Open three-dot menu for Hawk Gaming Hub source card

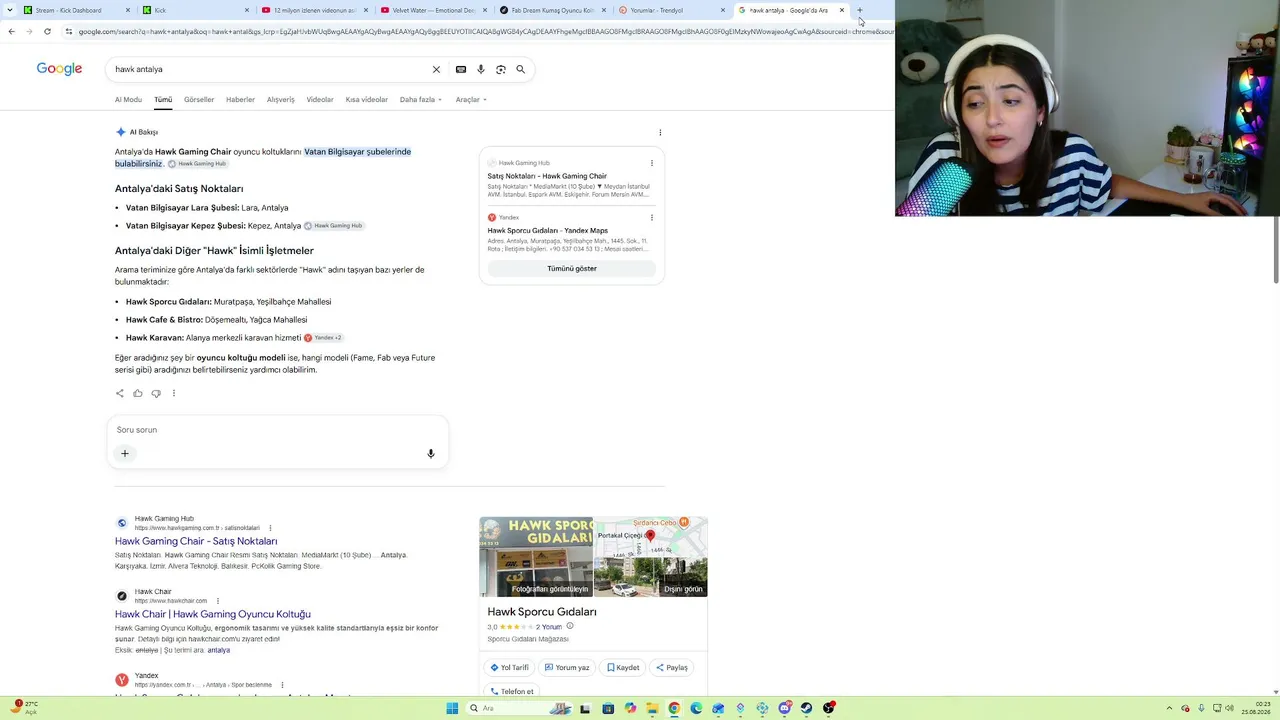point(652,163)
